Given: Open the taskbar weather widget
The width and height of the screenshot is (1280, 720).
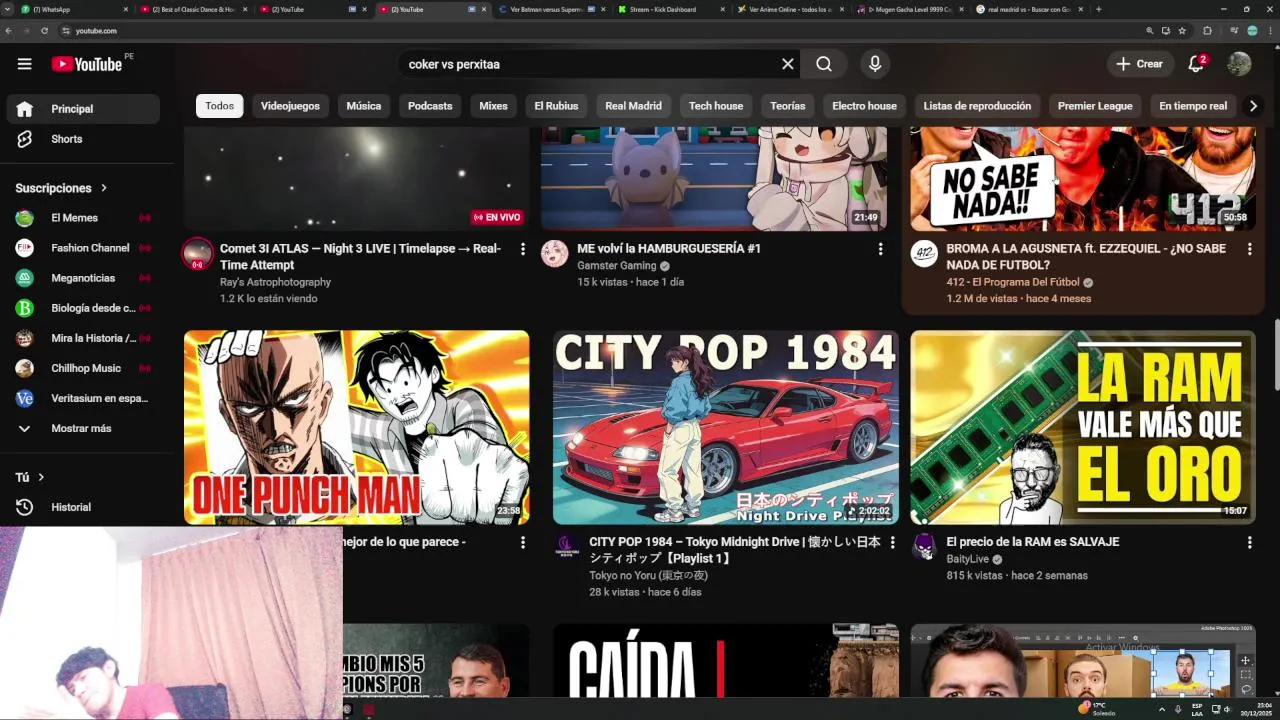Looking at the screenshot, I should (1097, 709).
